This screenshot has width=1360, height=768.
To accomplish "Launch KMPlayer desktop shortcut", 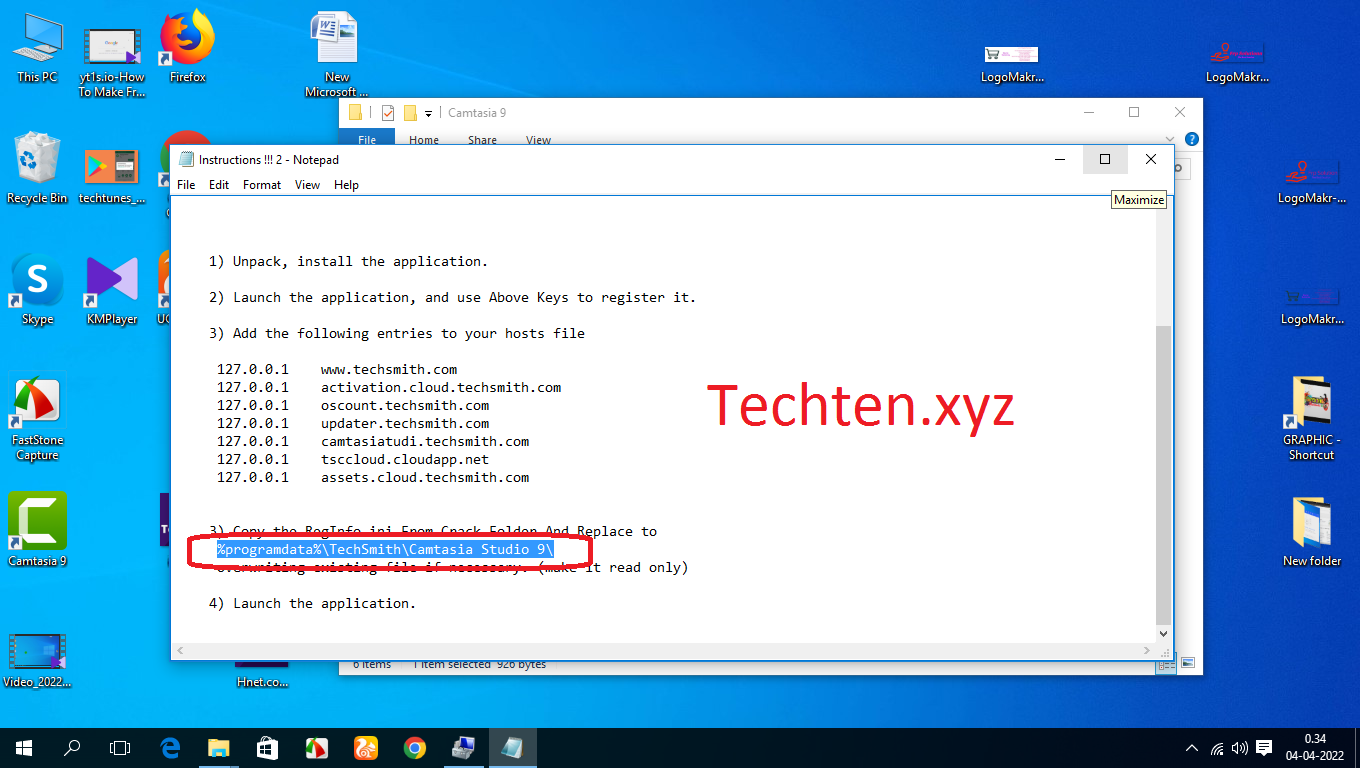I will coord(112,290).
